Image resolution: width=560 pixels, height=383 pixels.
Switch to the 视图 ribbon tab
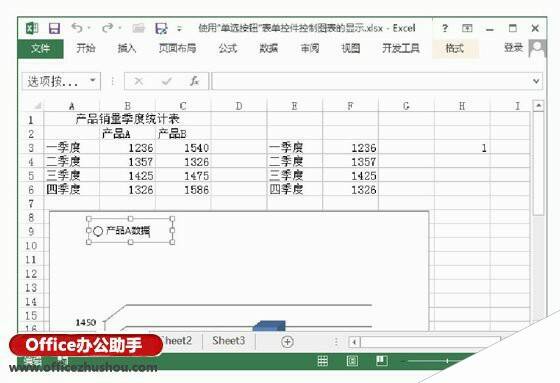pos(351,48)
